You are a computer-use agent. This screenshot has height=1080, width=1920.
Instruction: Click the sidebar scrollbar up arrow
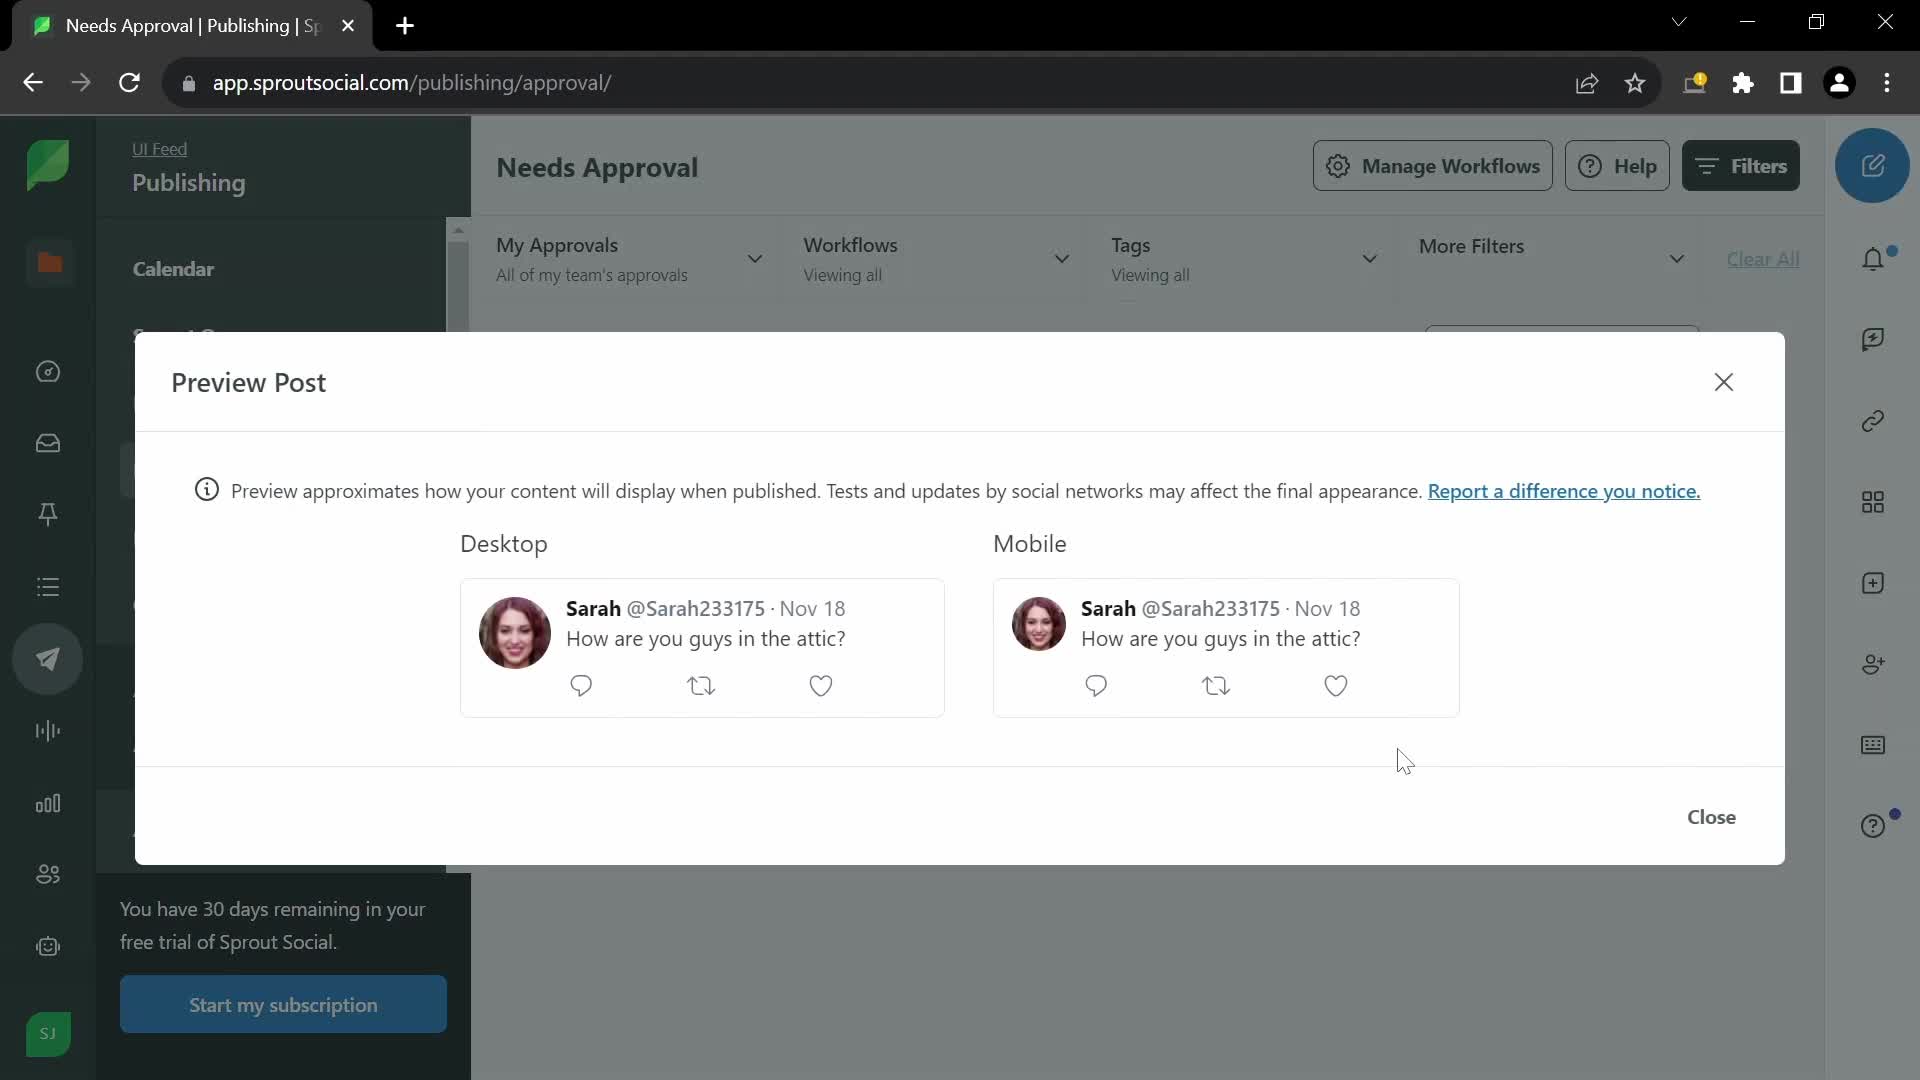[458, 230]
